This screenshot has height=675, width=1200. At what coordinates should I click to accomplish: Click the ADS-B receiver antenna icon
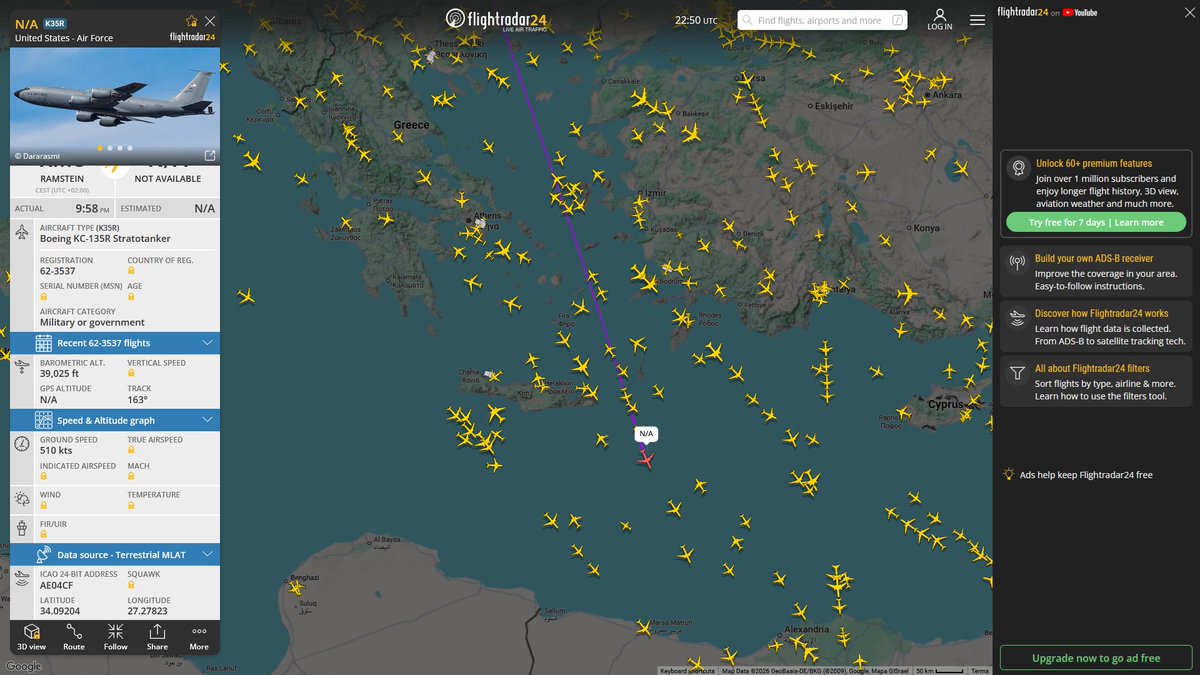click(1018, 263)
